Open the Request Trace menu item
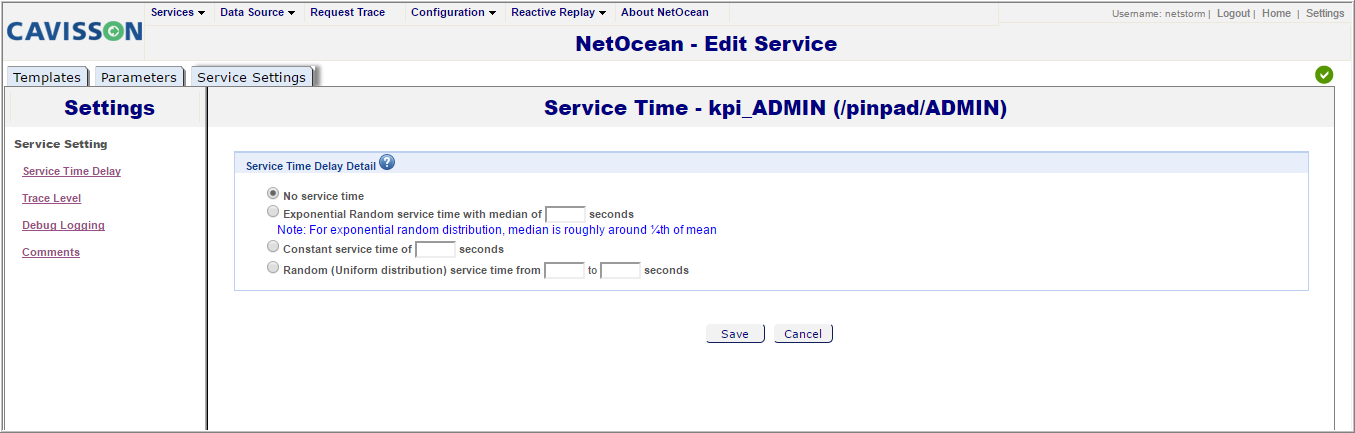Viewport: 1355px width, 433px height. point(347,13)
